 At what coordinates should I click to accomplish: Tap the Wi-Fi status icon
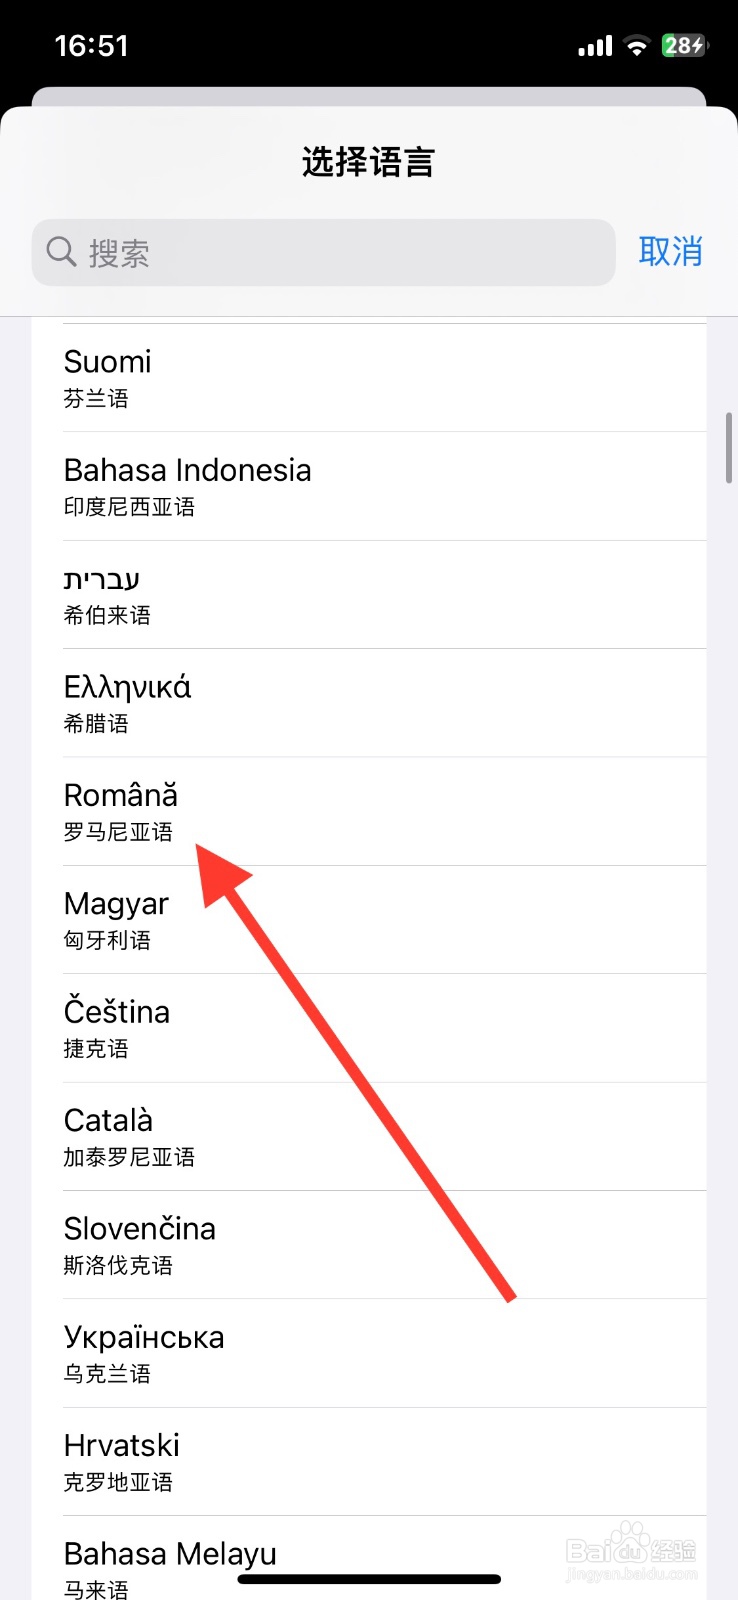[636, 45]
